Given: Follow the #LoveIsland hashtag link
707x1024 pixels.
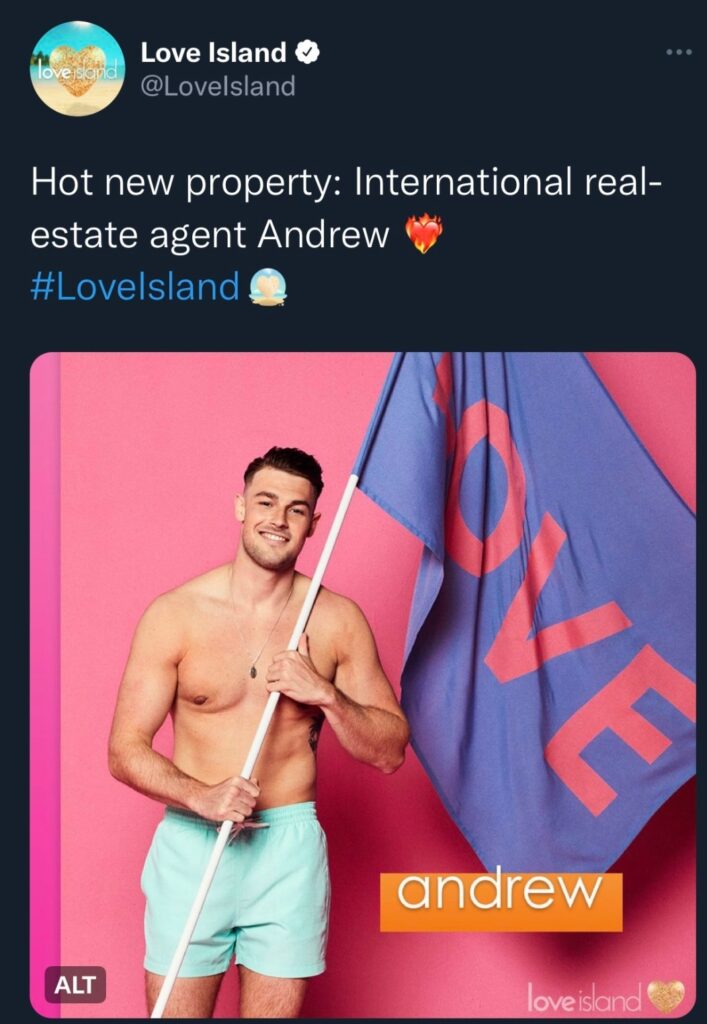Looking at the screenshot, I should [134, 287].
